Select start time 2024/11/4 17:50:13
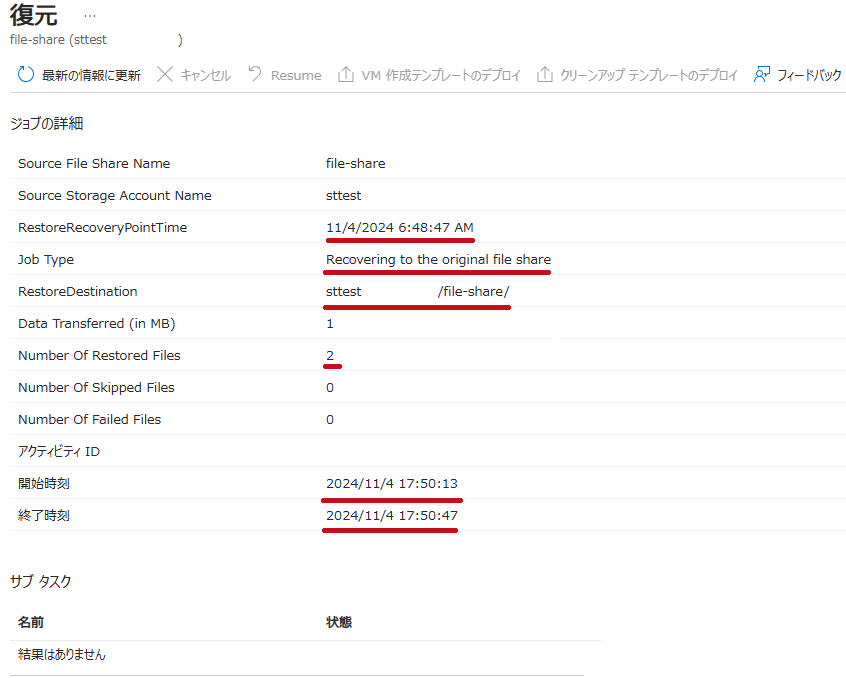Image resolution: width=846 pixels, height=678 pixels. 392,484
